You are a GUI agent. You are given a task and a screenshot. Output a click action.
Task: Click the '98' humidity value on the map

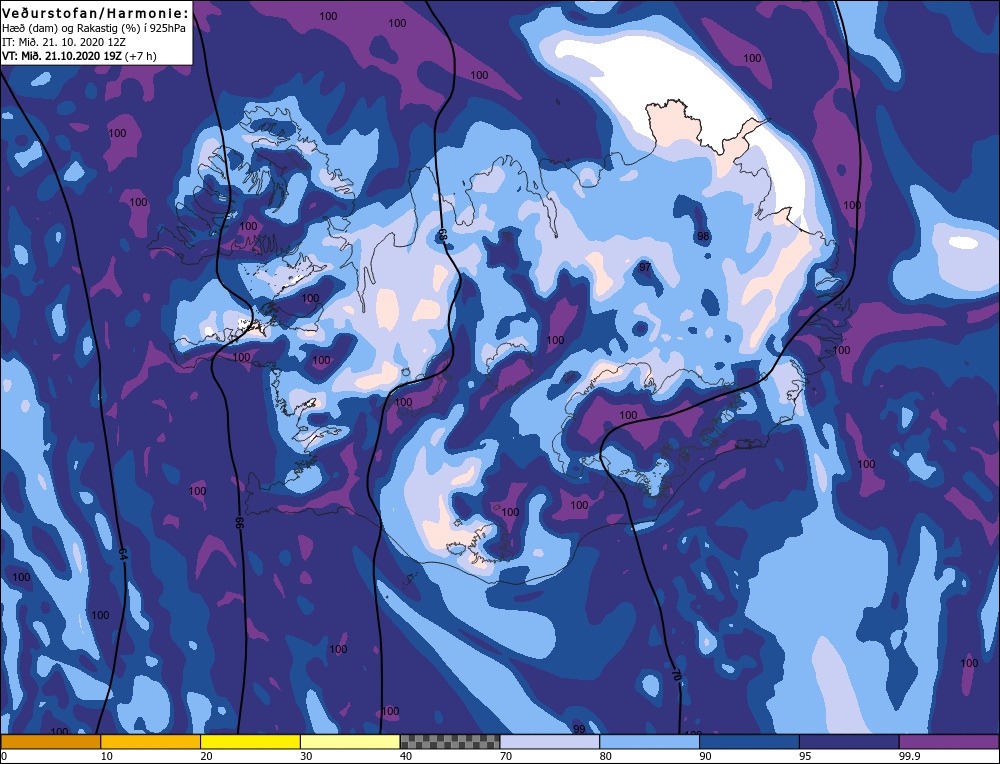point(703,236)
